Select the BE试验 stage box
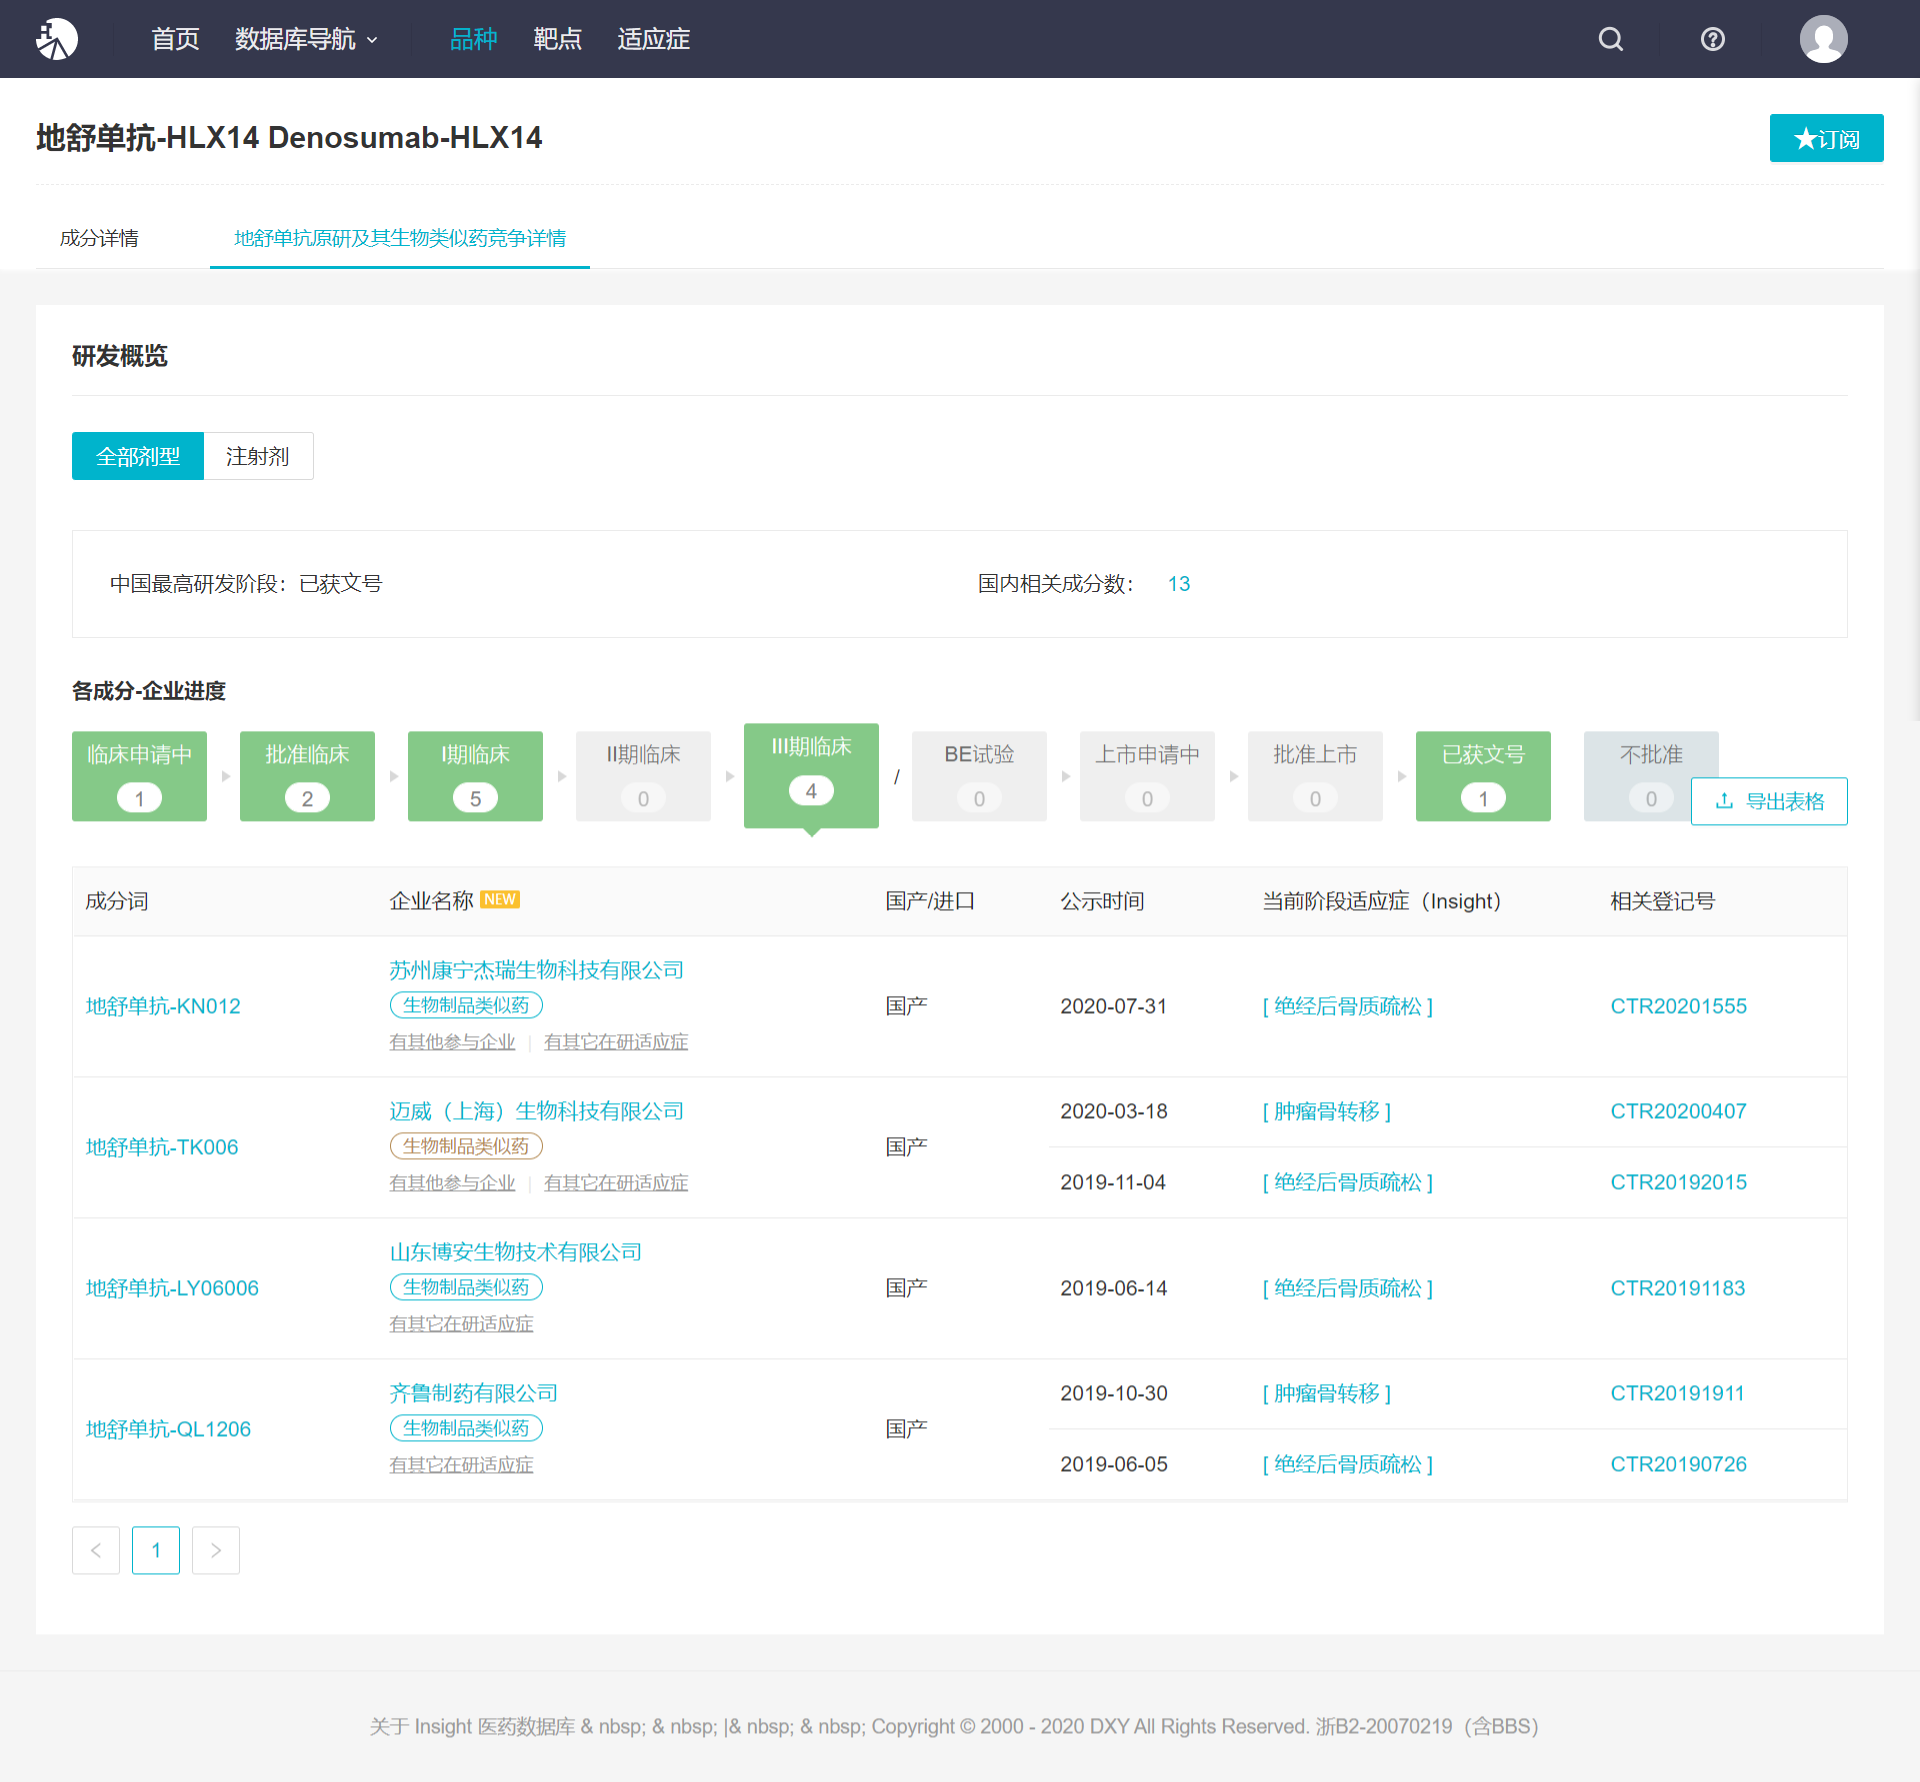 pyautogui.click(x=979, y=776)
